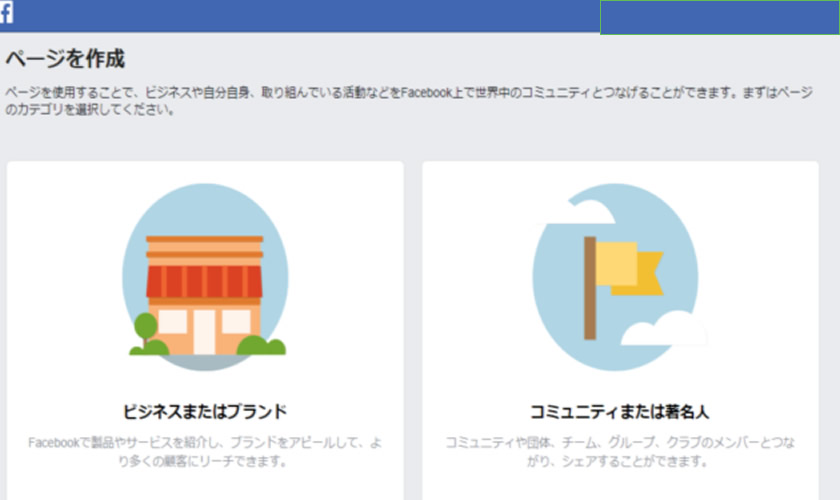Click the green-outlined box in top-right header

click(719, 17)
